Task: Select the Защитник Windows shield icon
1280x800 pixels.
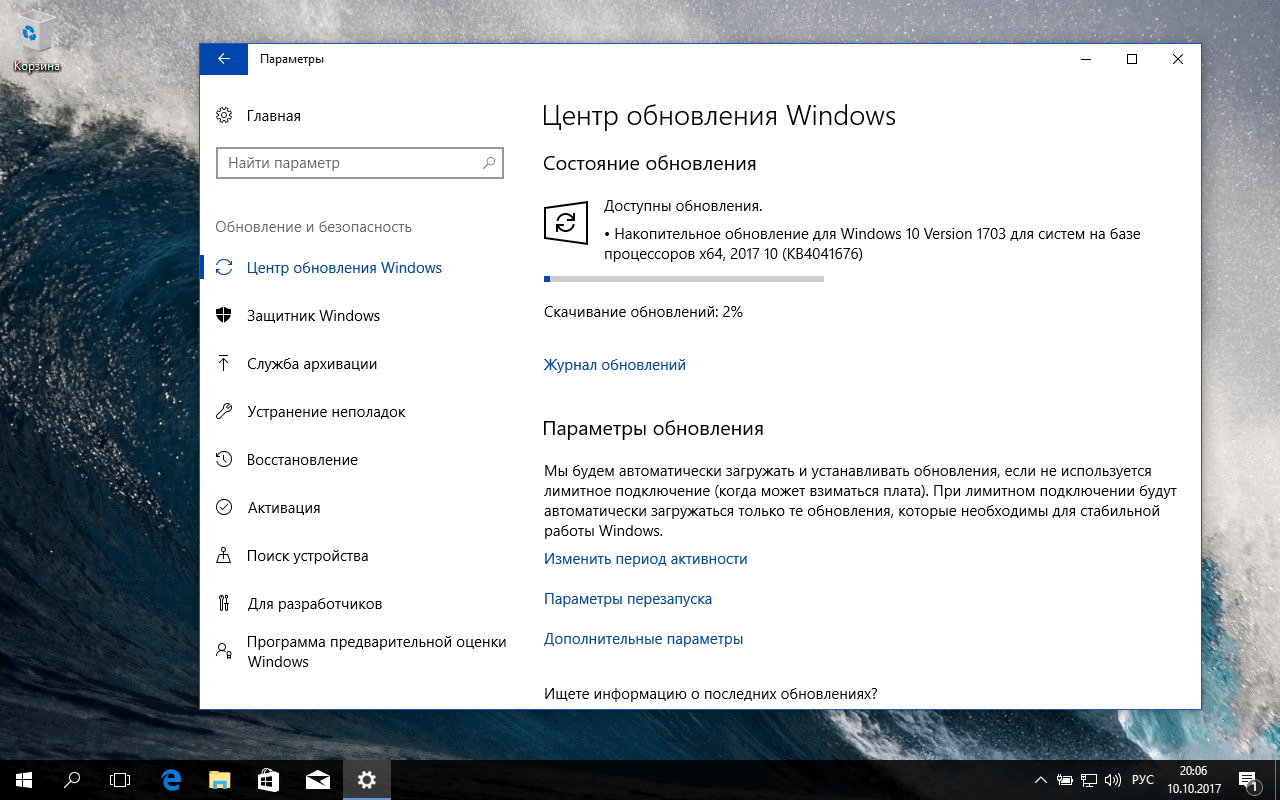Action: (226, 315)
